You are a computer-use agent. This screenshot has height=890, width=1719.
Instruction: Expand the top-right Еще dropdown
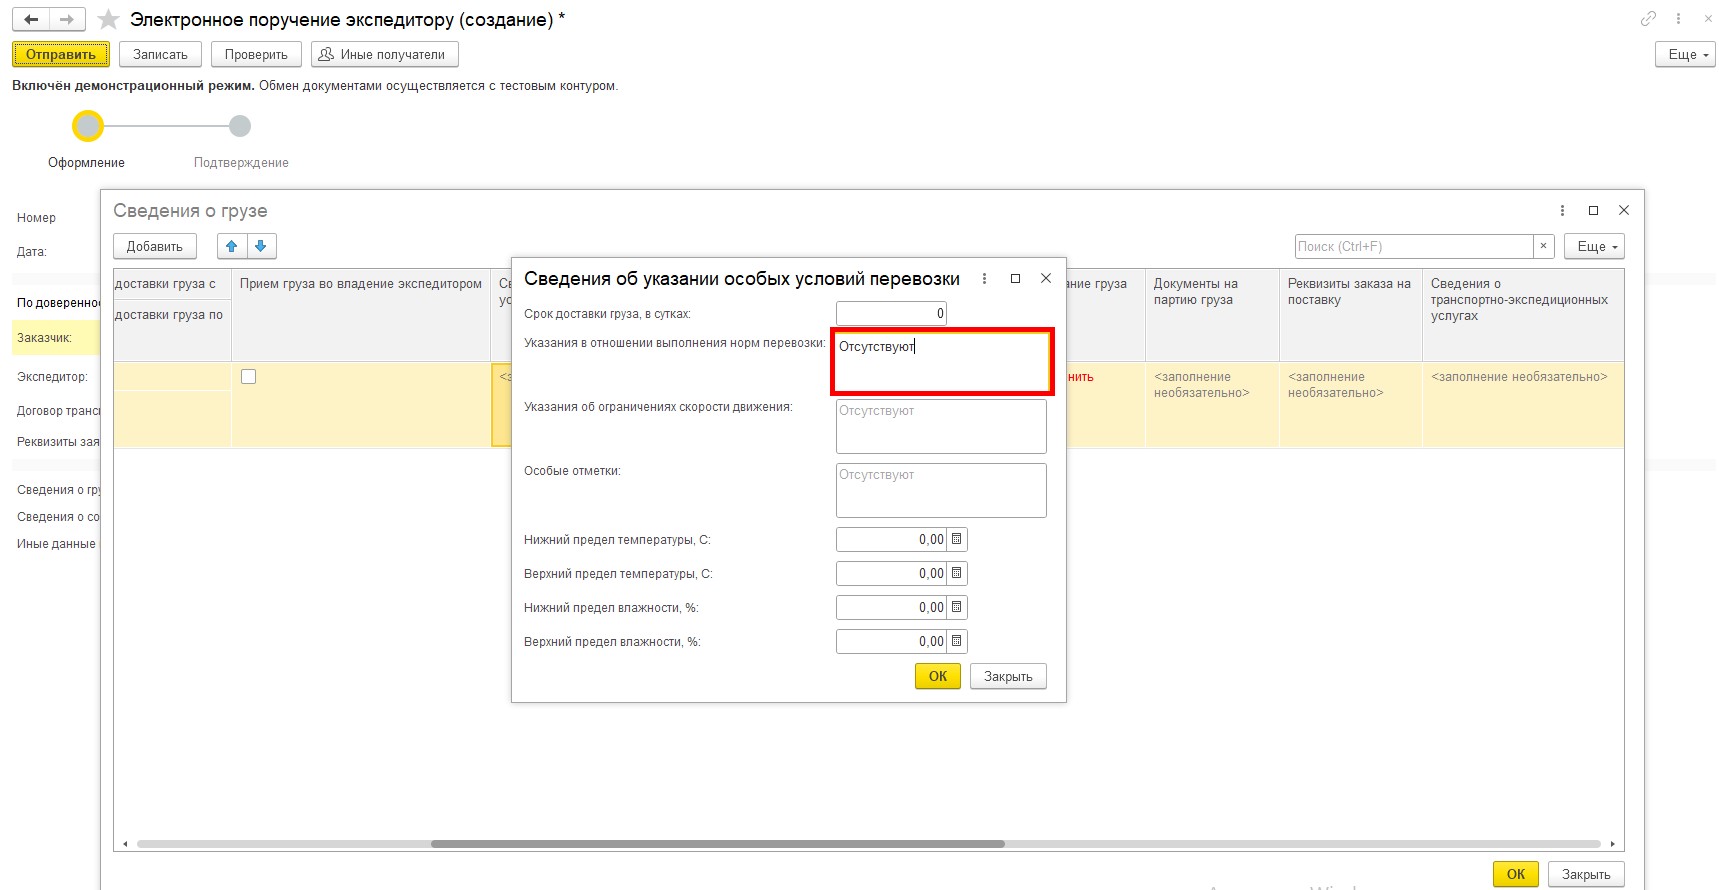(x=1685, y=54)
